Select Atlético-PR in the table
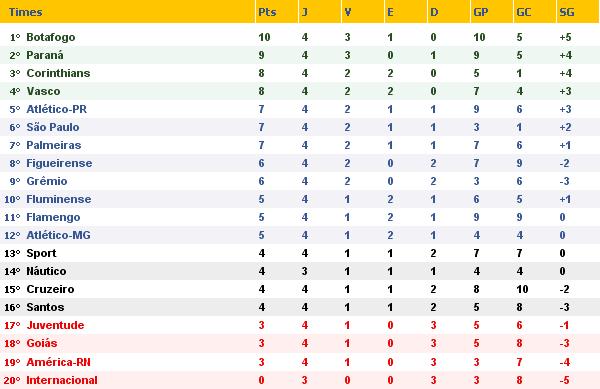Image resolution: width=600 pixels, height=389 pixels. (x=57, y=109)
